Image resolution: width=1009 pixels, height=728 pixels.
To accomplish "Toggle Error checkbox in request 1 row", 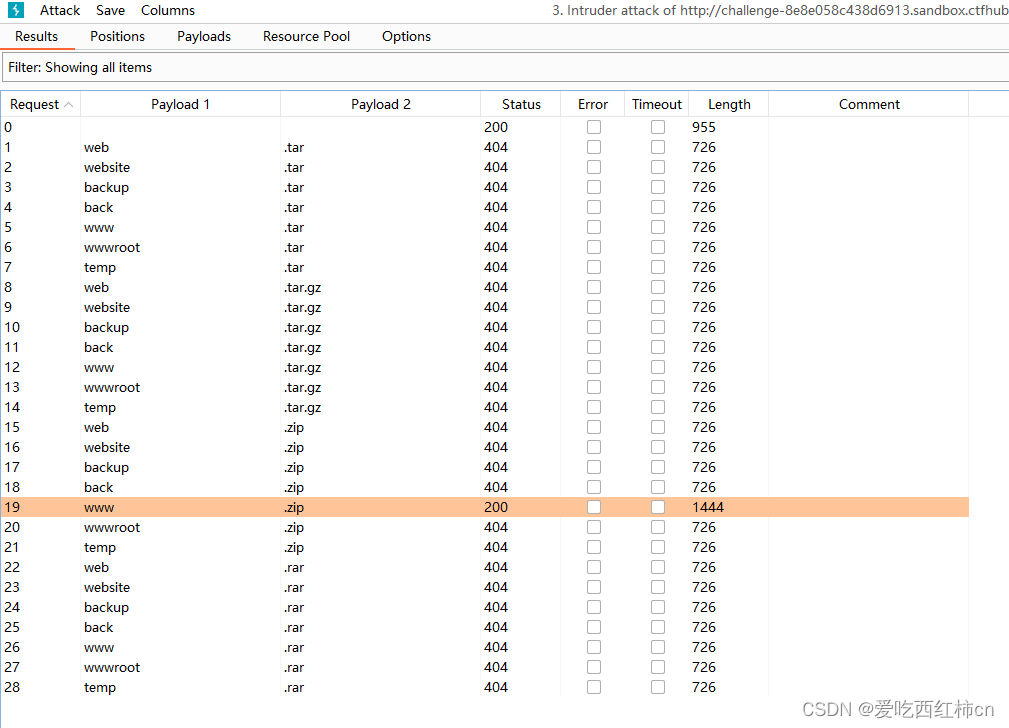I will 594,147.
